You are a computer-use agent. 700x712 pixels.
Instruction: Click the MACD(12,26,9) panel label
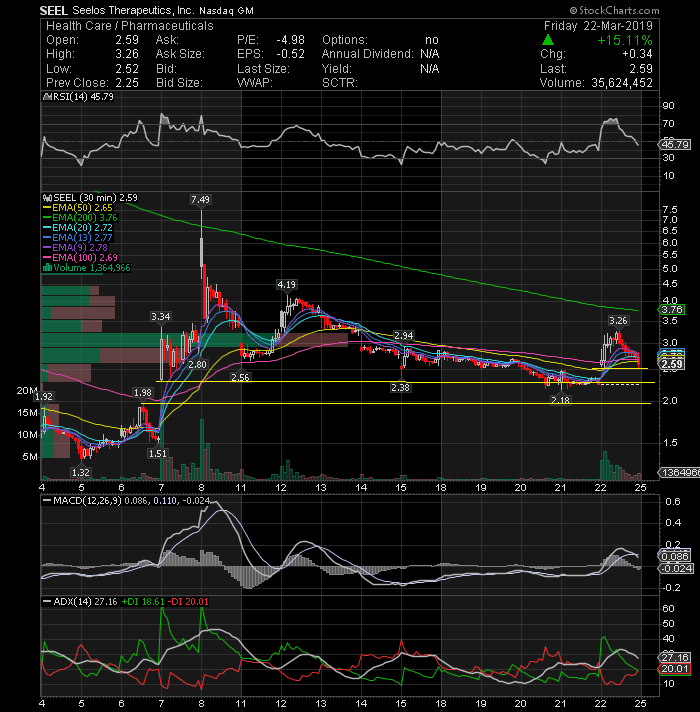[x=87, y=501]
